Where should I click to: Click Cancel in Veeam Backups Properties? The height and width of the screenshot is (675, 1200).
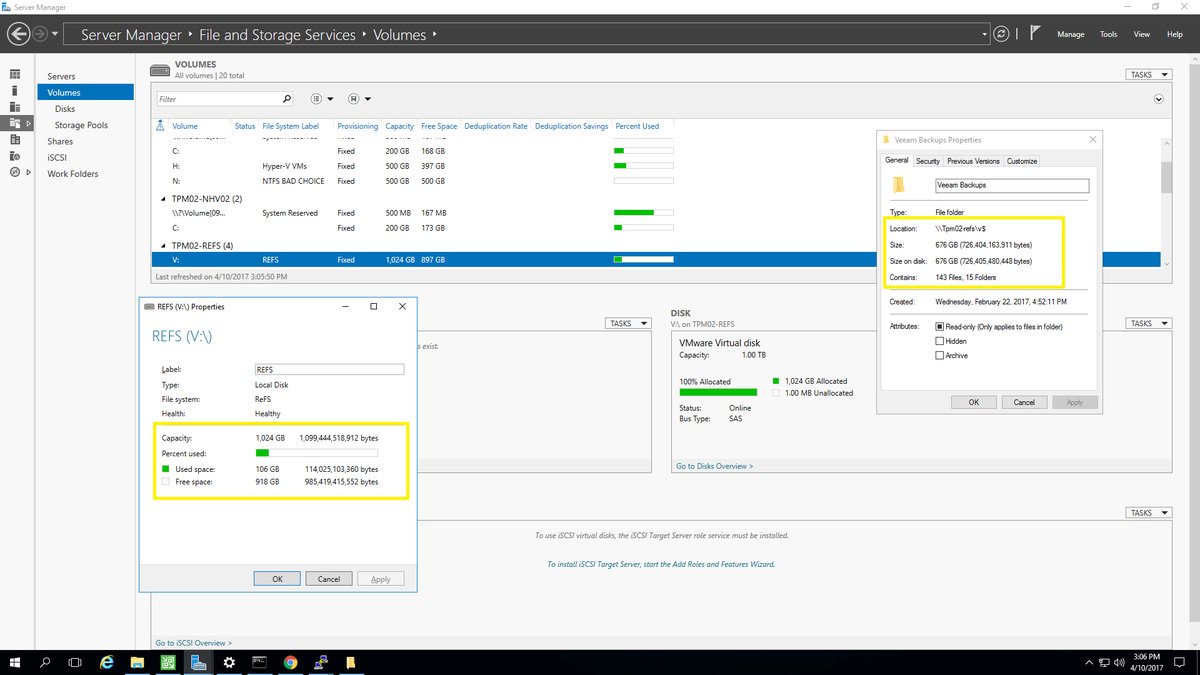pyautogui.click(x=1024, y=402)
